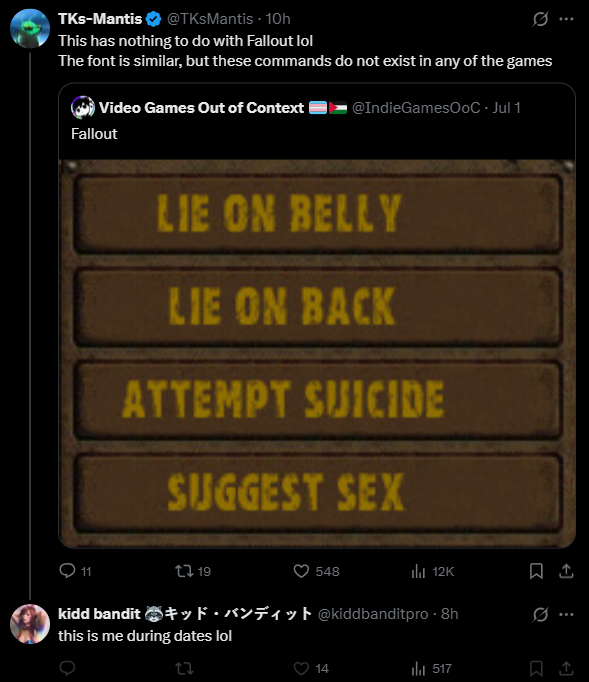Viewport: 589px width, 682px height.
Task: Open the quoted Video Games Out of Context post
Action: (x=317, y=121)
